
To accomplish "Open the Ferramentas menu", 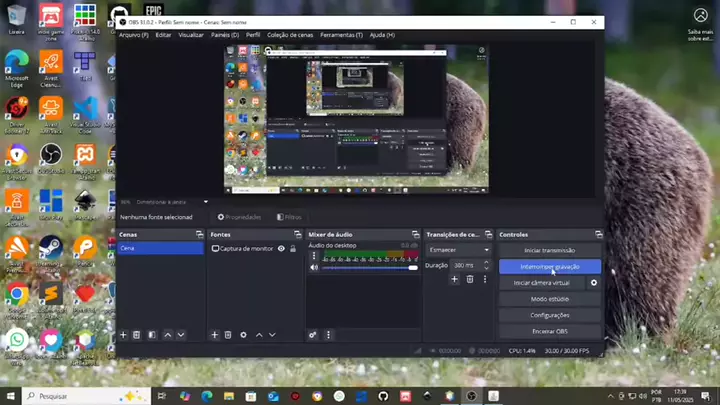I will [x=341, y=35].
